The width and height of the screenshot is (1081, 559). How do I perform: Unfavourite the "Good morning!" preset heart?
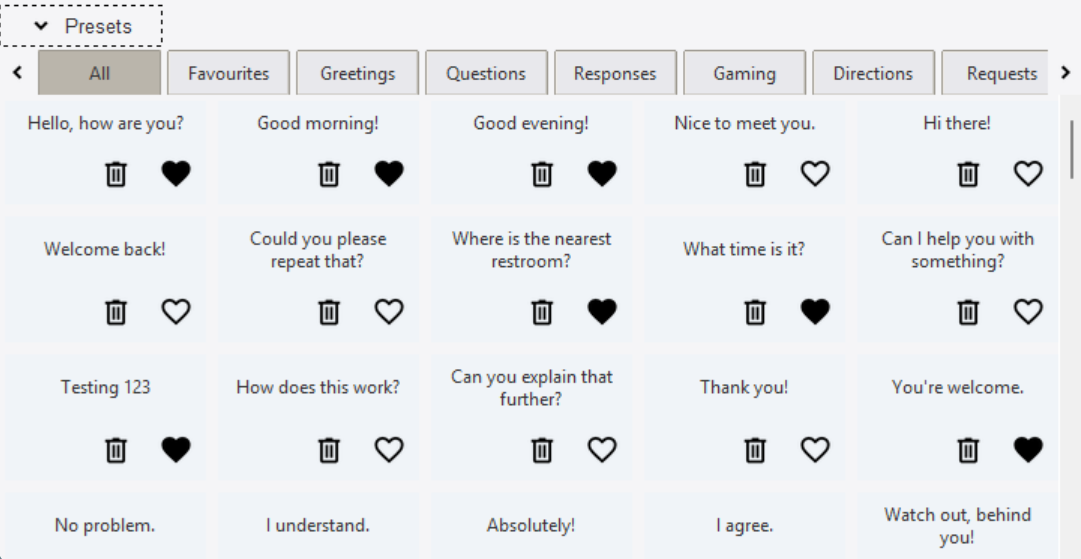click(389, 174)
